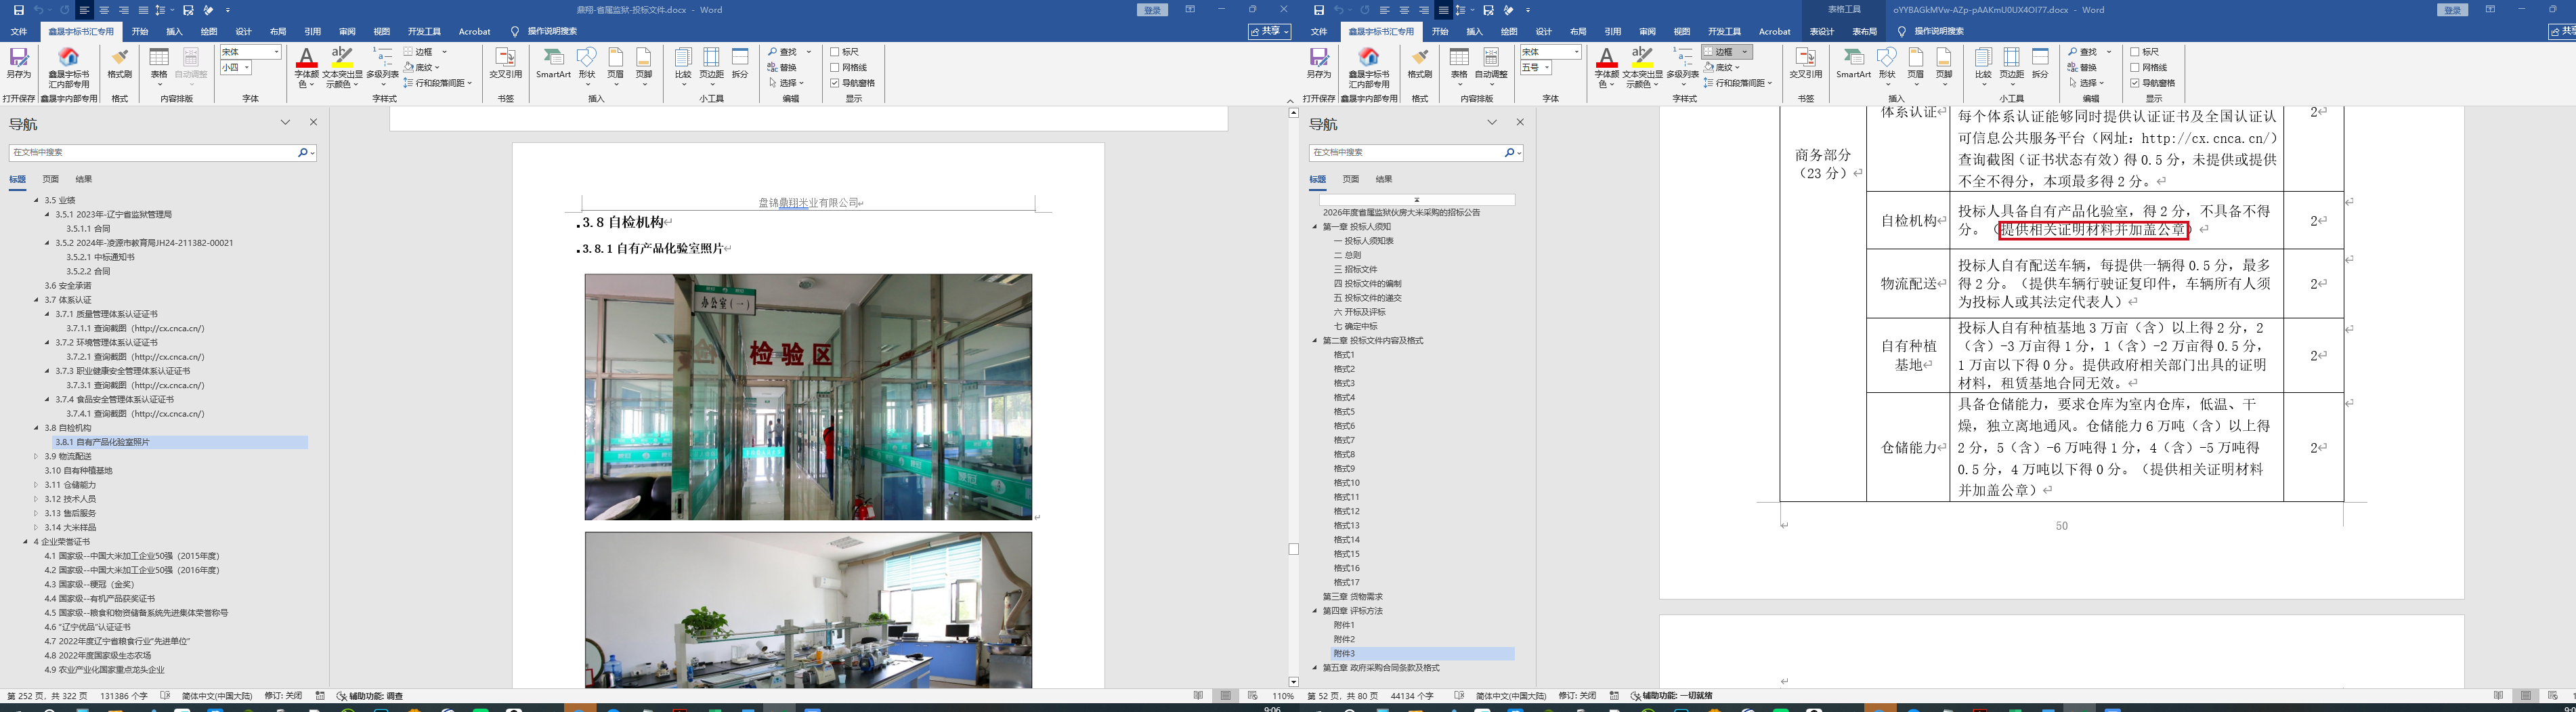Open 审阅 tab in left Word window
The image size is (2576, 712).
[x=347, y=31]
